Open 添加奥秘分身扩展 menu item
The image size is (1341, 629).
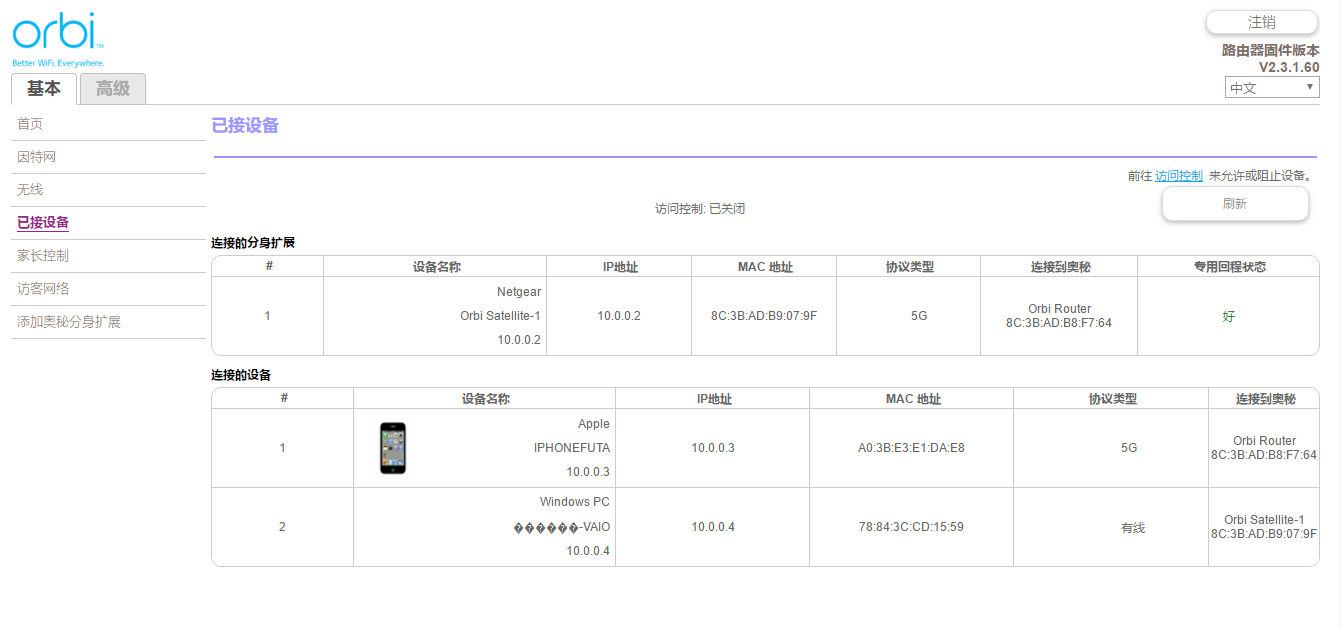pyautogui.click(x=69, y=322)
